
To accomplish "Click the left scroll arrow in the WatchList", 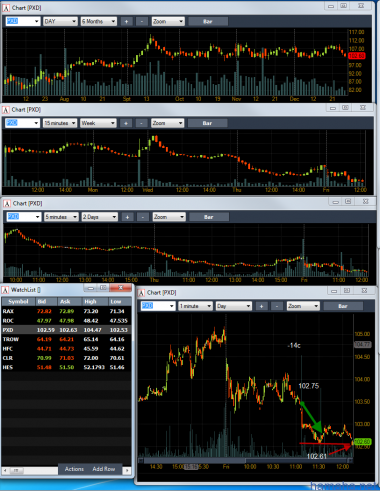I will click(5, 470).
